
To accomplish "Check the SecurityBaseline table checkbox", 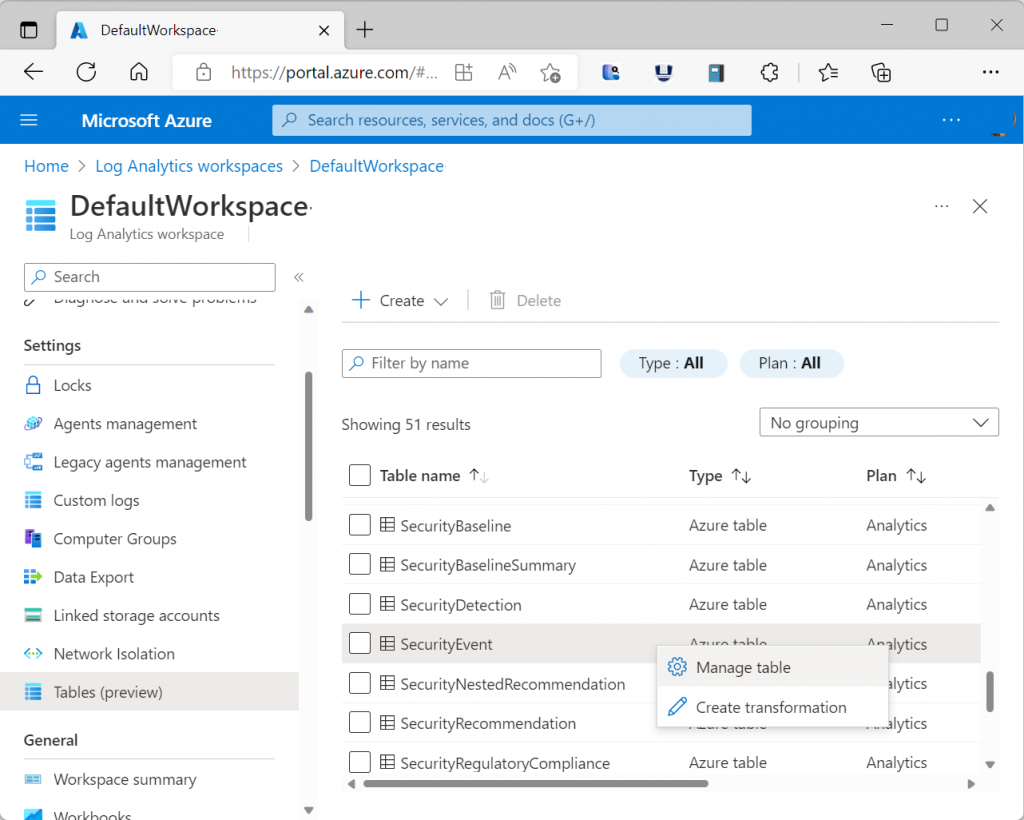I will point(360,525).
